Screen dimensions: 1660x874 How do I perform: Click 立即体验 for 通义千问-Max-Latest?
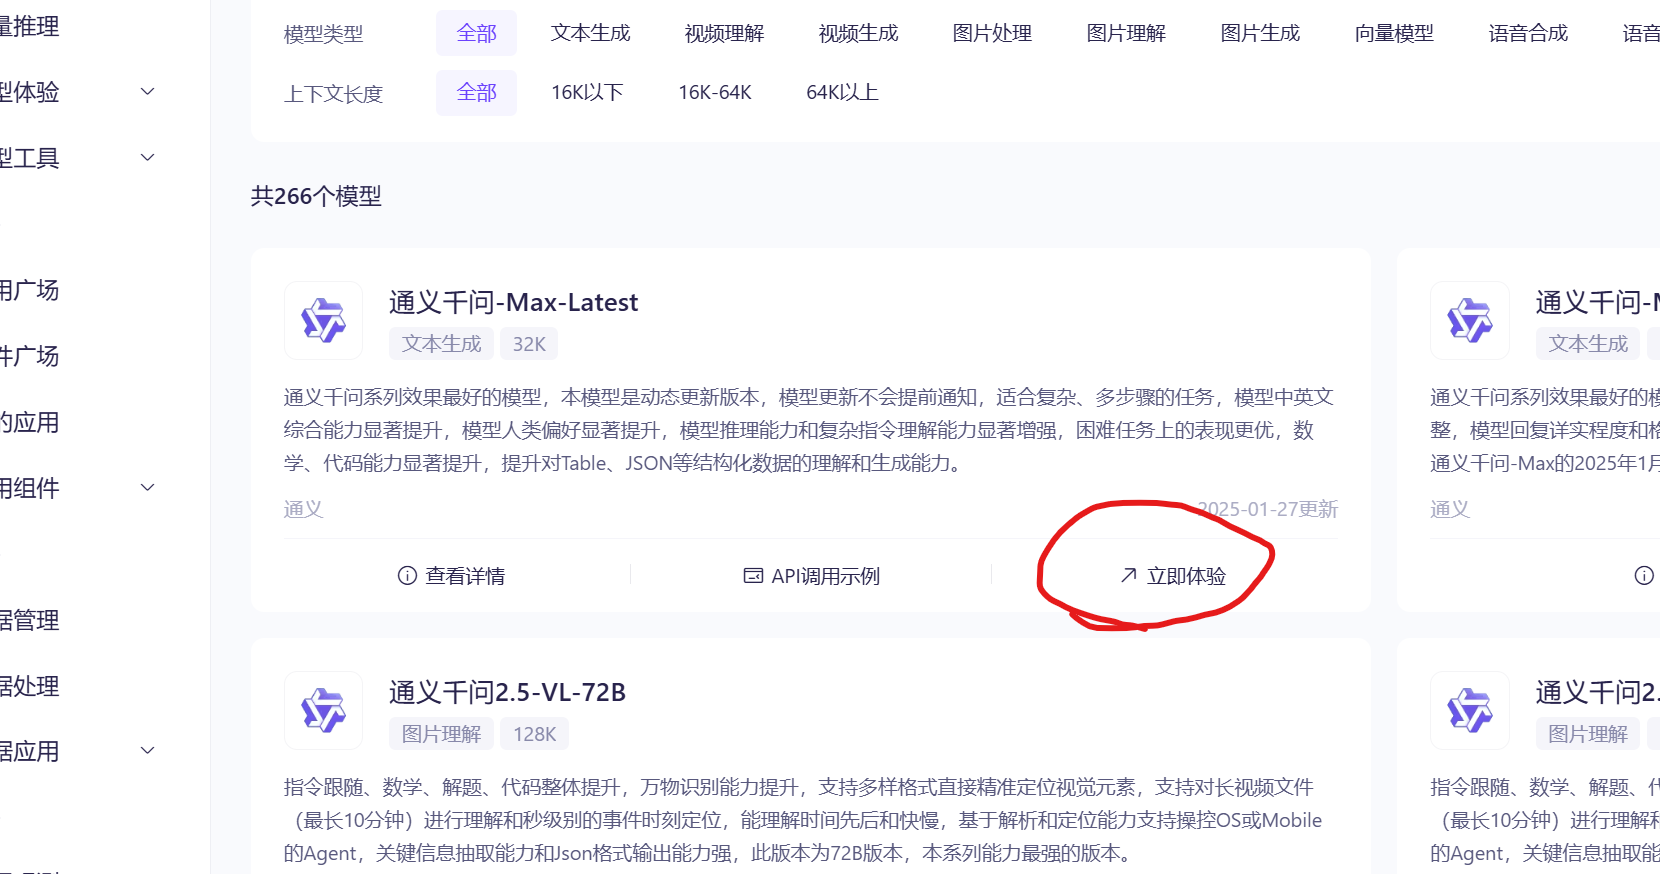(x=1173, y=575)
